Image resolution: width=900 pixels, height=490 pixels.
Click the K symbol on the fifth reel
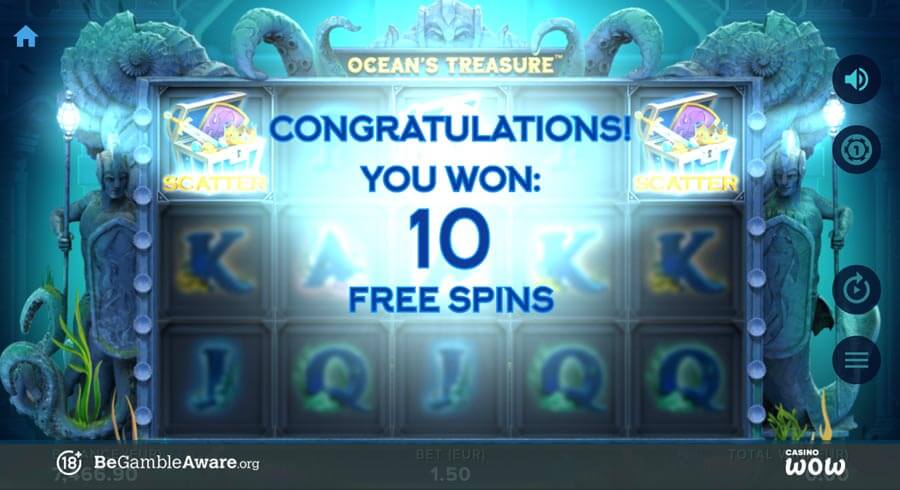click(x=684, y=262)
